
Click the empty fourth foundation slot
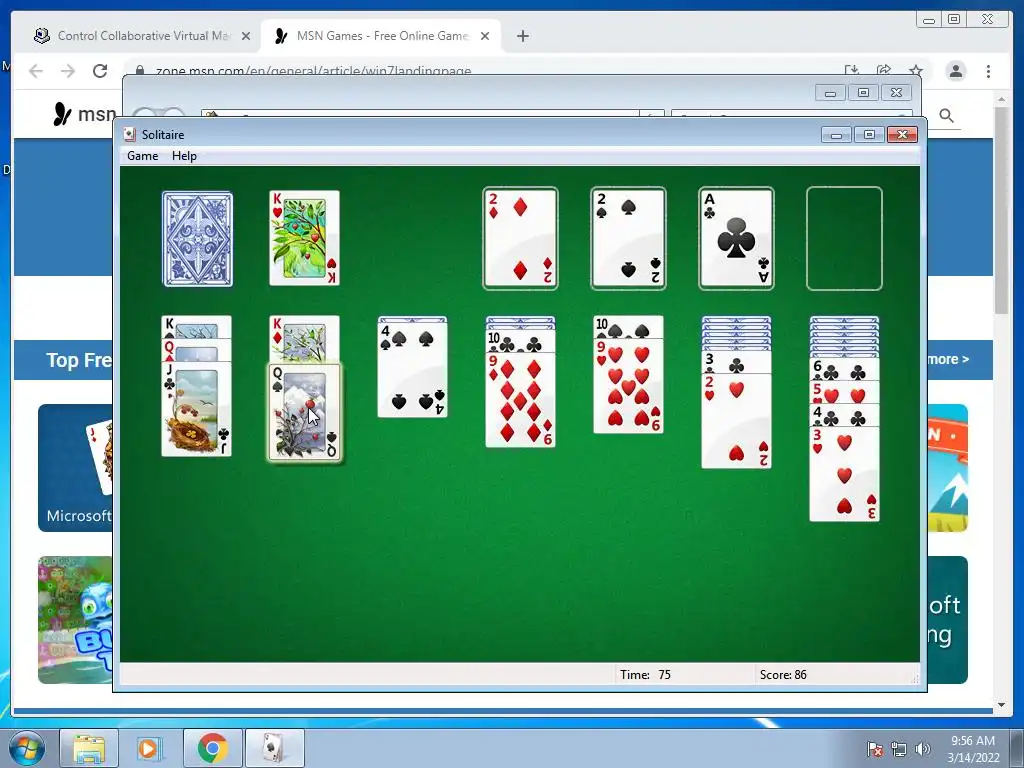[844, 238]
